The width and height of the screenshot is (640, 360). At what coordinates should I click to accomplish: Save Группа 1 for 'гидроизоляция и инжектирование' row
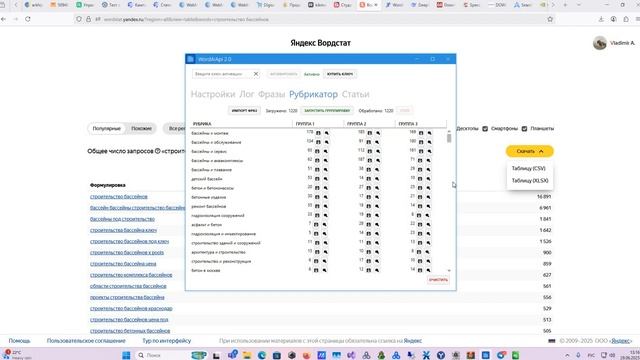(316, 233)
